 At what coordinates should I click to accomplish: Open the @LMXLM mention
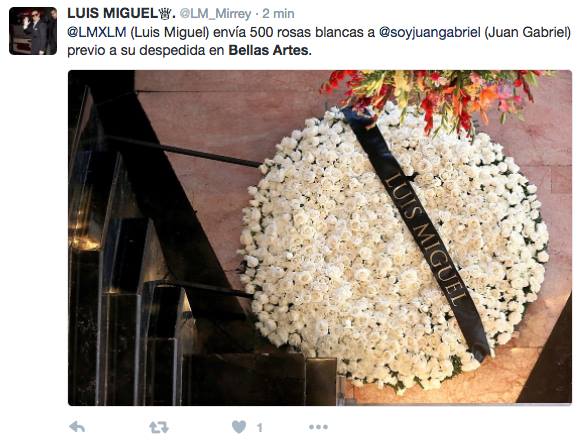point(97,32)
